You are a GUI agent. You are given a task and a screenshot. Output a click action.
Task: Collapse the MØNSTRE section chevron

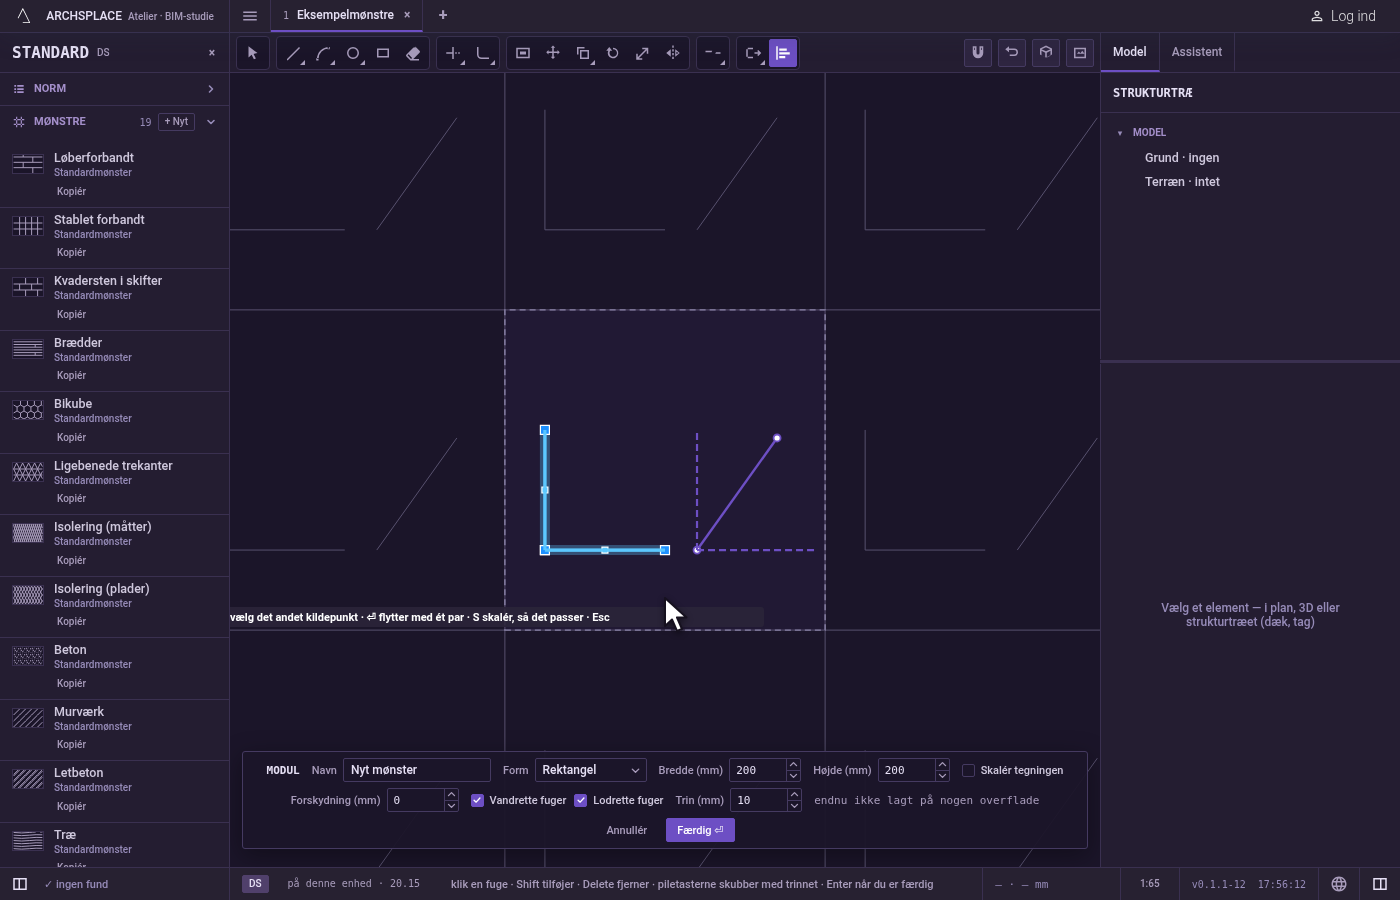point(211,122)
